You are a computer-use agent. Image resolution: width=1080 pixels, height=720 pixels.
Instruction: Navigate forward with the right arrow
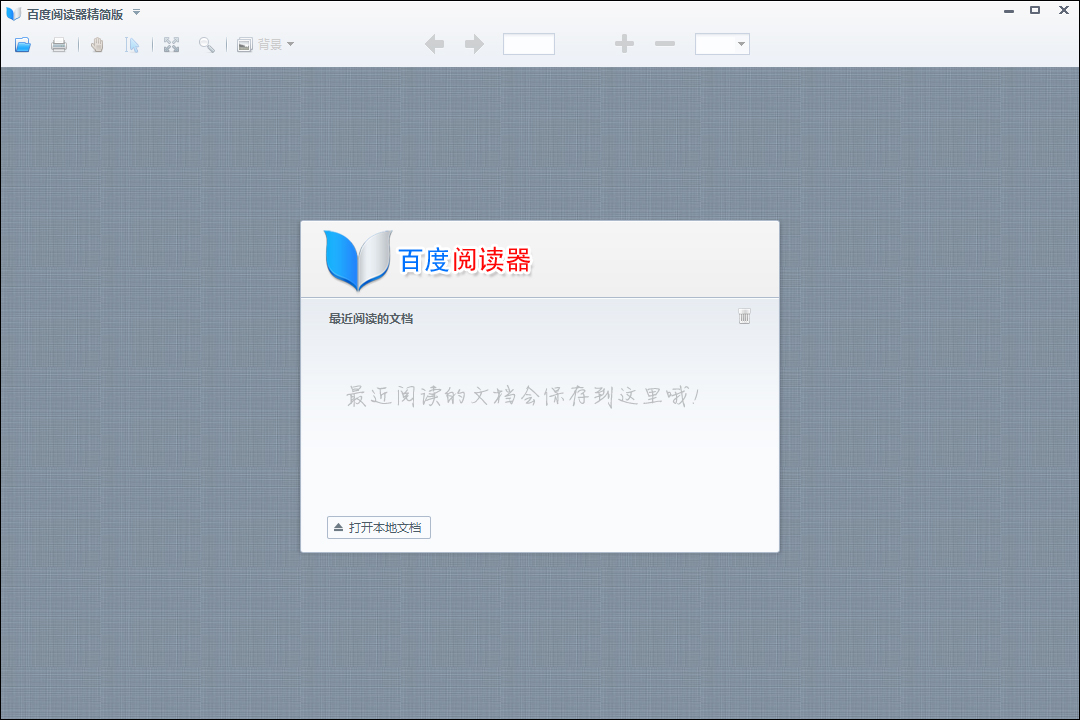473,43
